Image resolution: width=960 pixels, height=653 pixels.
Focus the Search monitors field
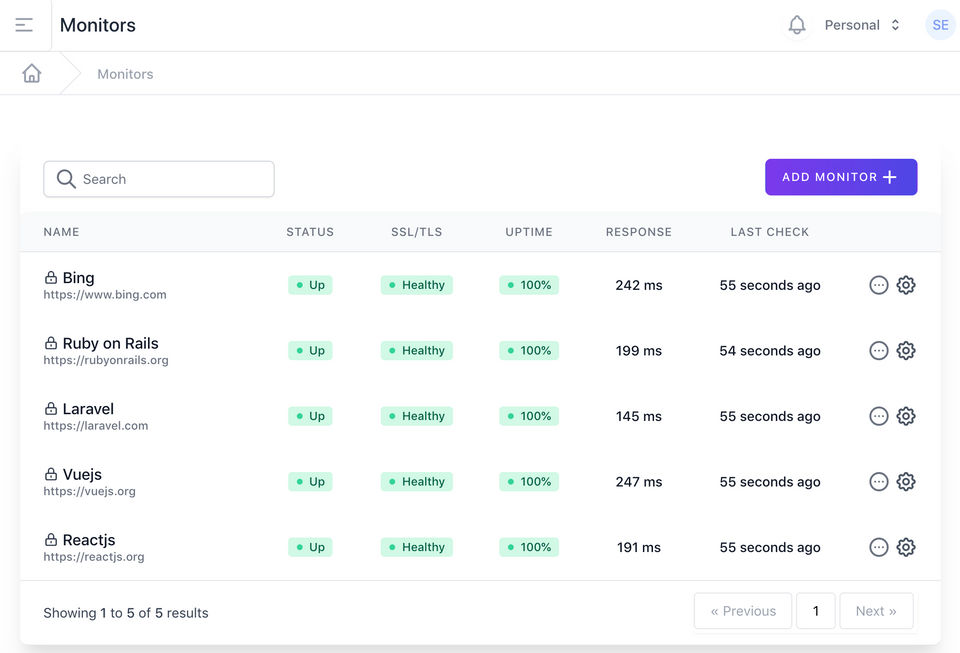click(159, 179)
